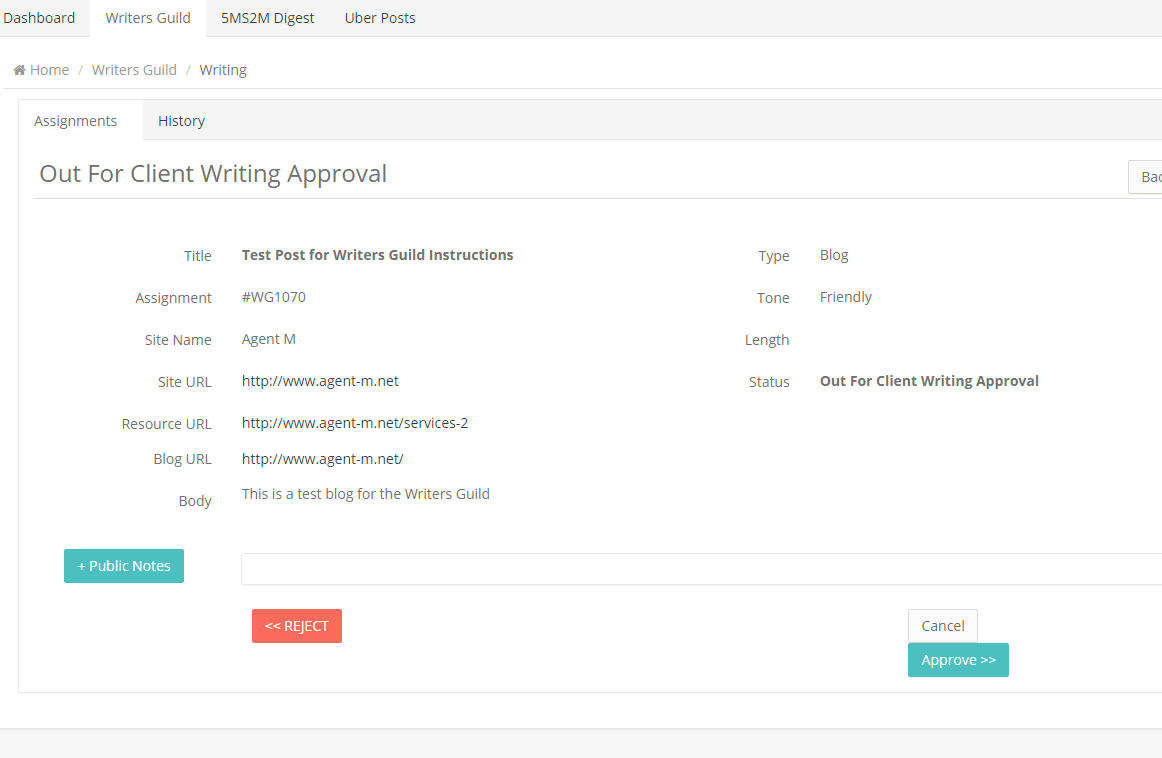Open the Uber Posts tab

pyautogui.click(x=380, y=18)
